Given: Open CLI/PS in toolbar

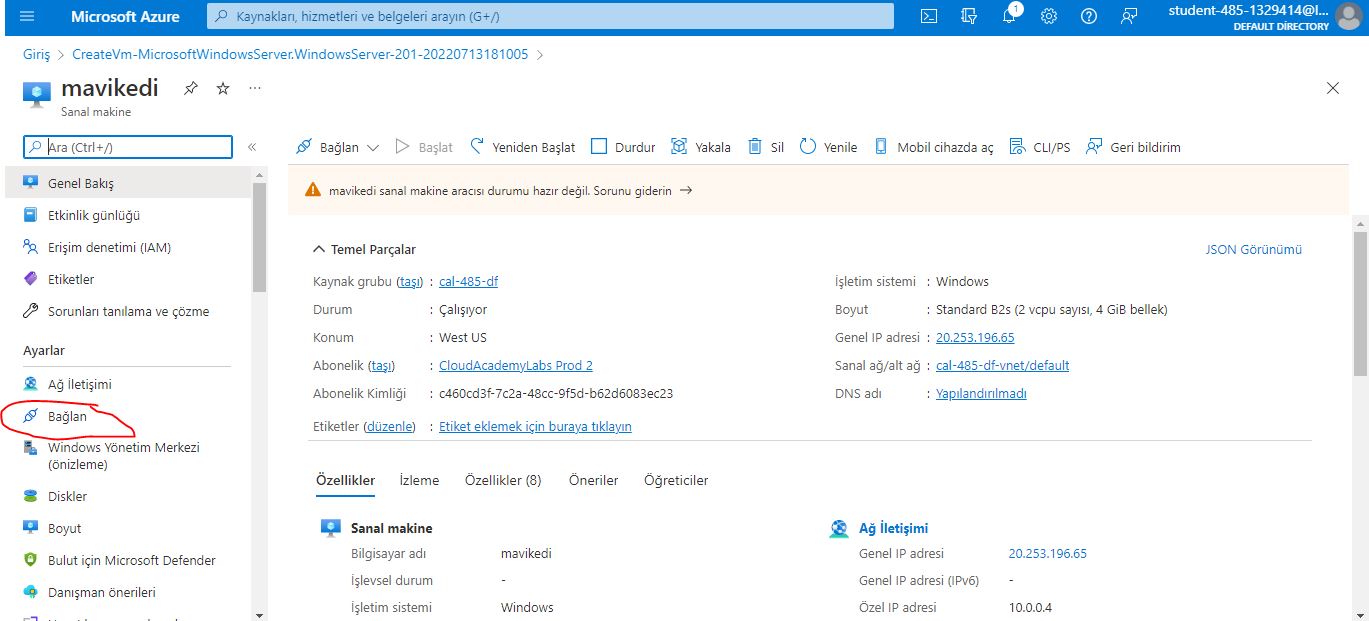Looking at the screenshot, I should (x=1040, y=147).
